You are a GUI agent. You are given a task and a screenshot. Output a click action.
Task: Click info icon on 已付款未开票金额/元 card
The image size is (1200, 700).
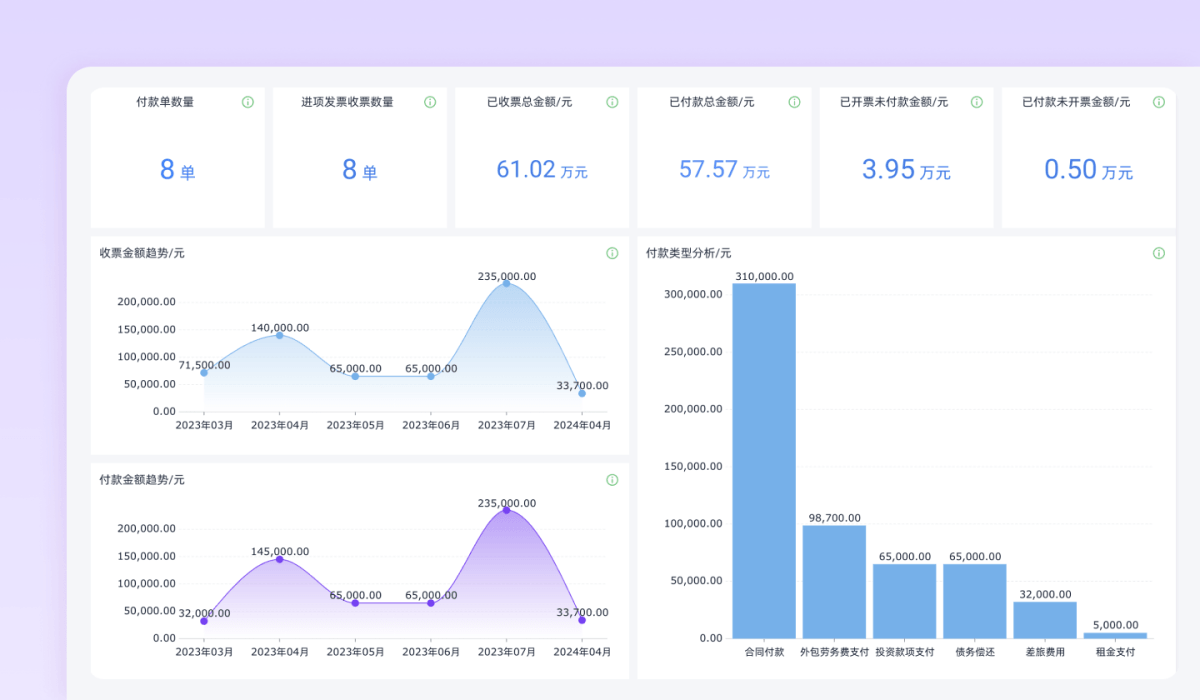[x=1158, y=102]
